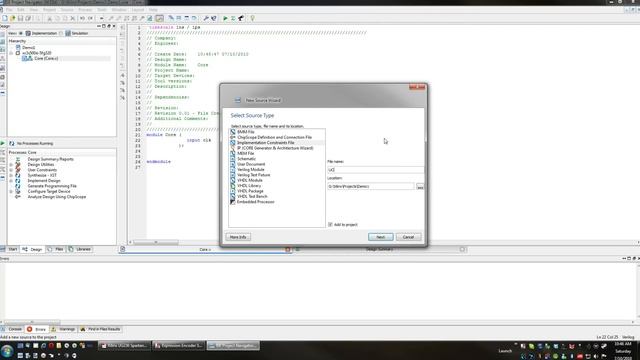Select Core module in Hierarchy tree
This screenshot has width=640, height=360.
(46, 58)
